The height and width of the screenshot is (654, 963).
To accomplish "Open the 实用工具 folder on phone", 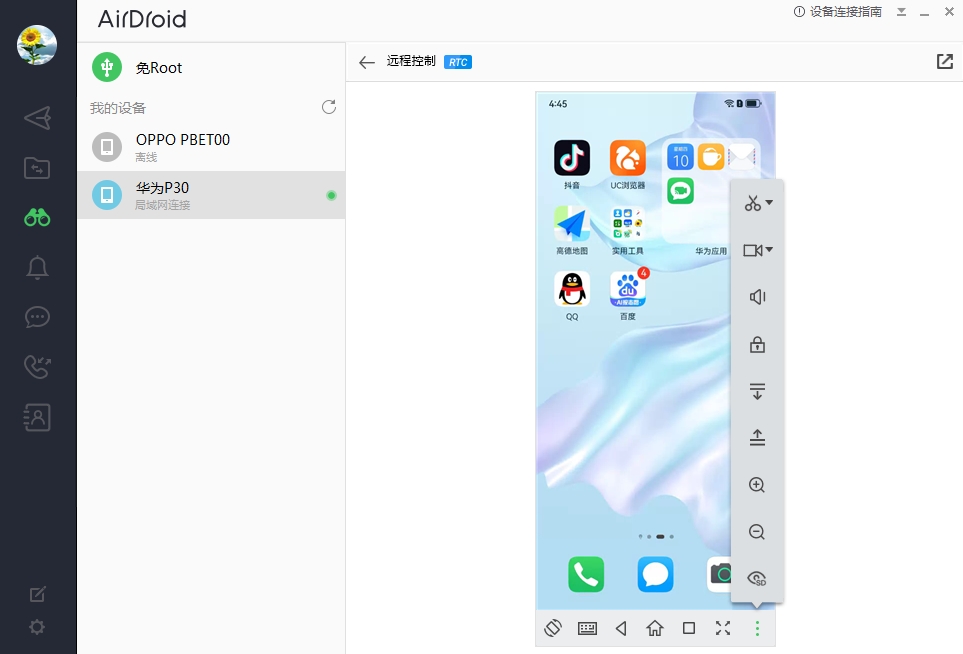I will 628,224.
